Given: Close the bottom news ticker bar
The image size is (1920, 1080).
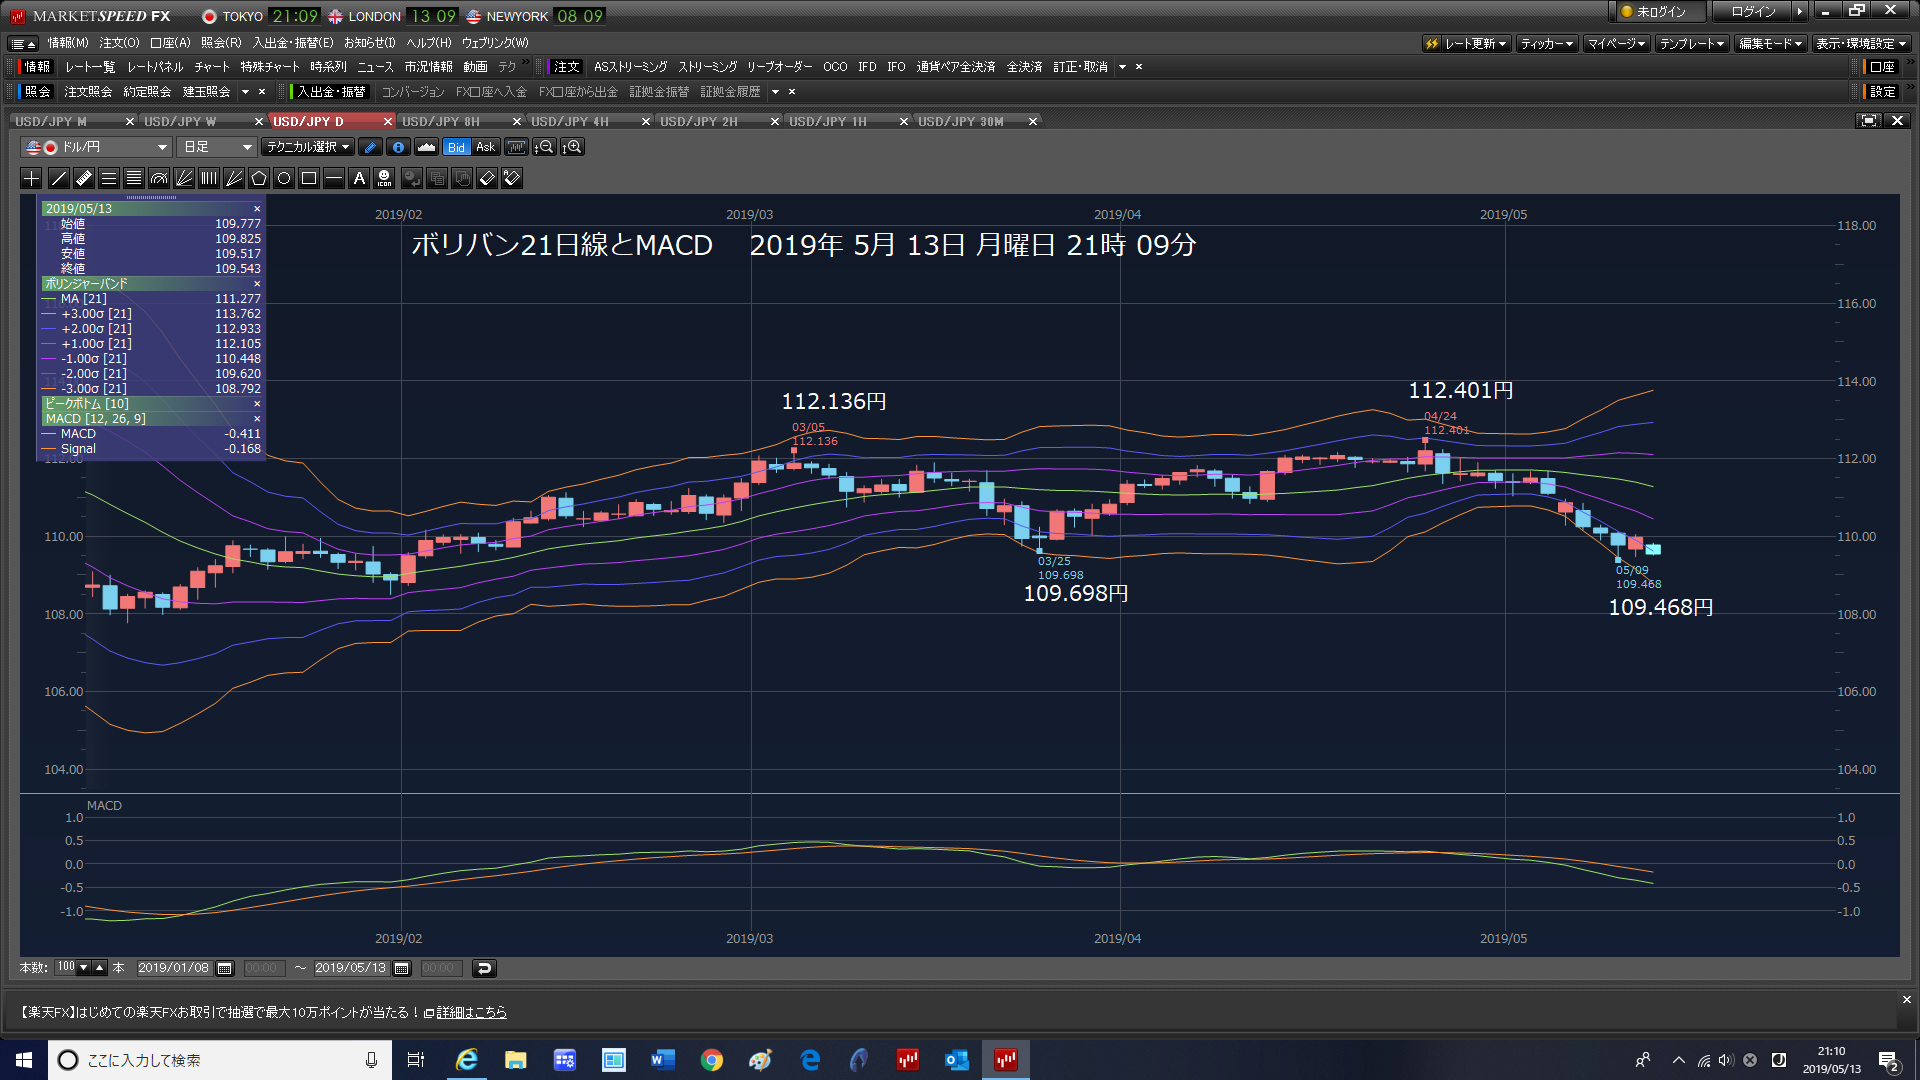Looking at the screenshot, I should pyautogui.click(x=1906, y=999).
